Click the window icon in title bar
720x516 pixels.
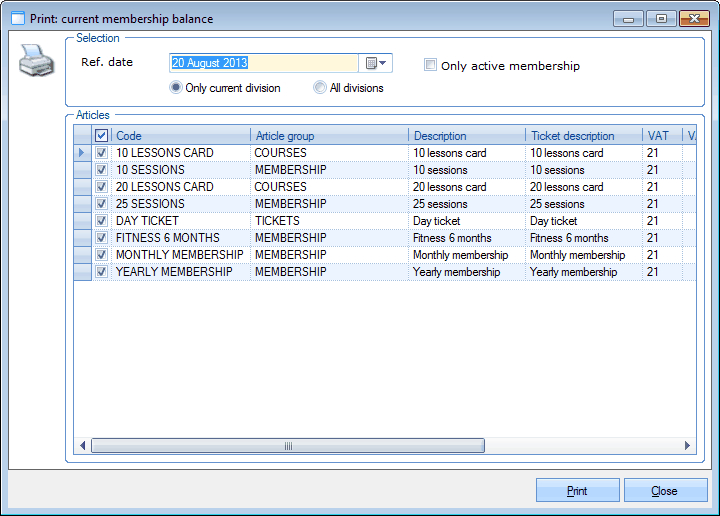[17, 18]
